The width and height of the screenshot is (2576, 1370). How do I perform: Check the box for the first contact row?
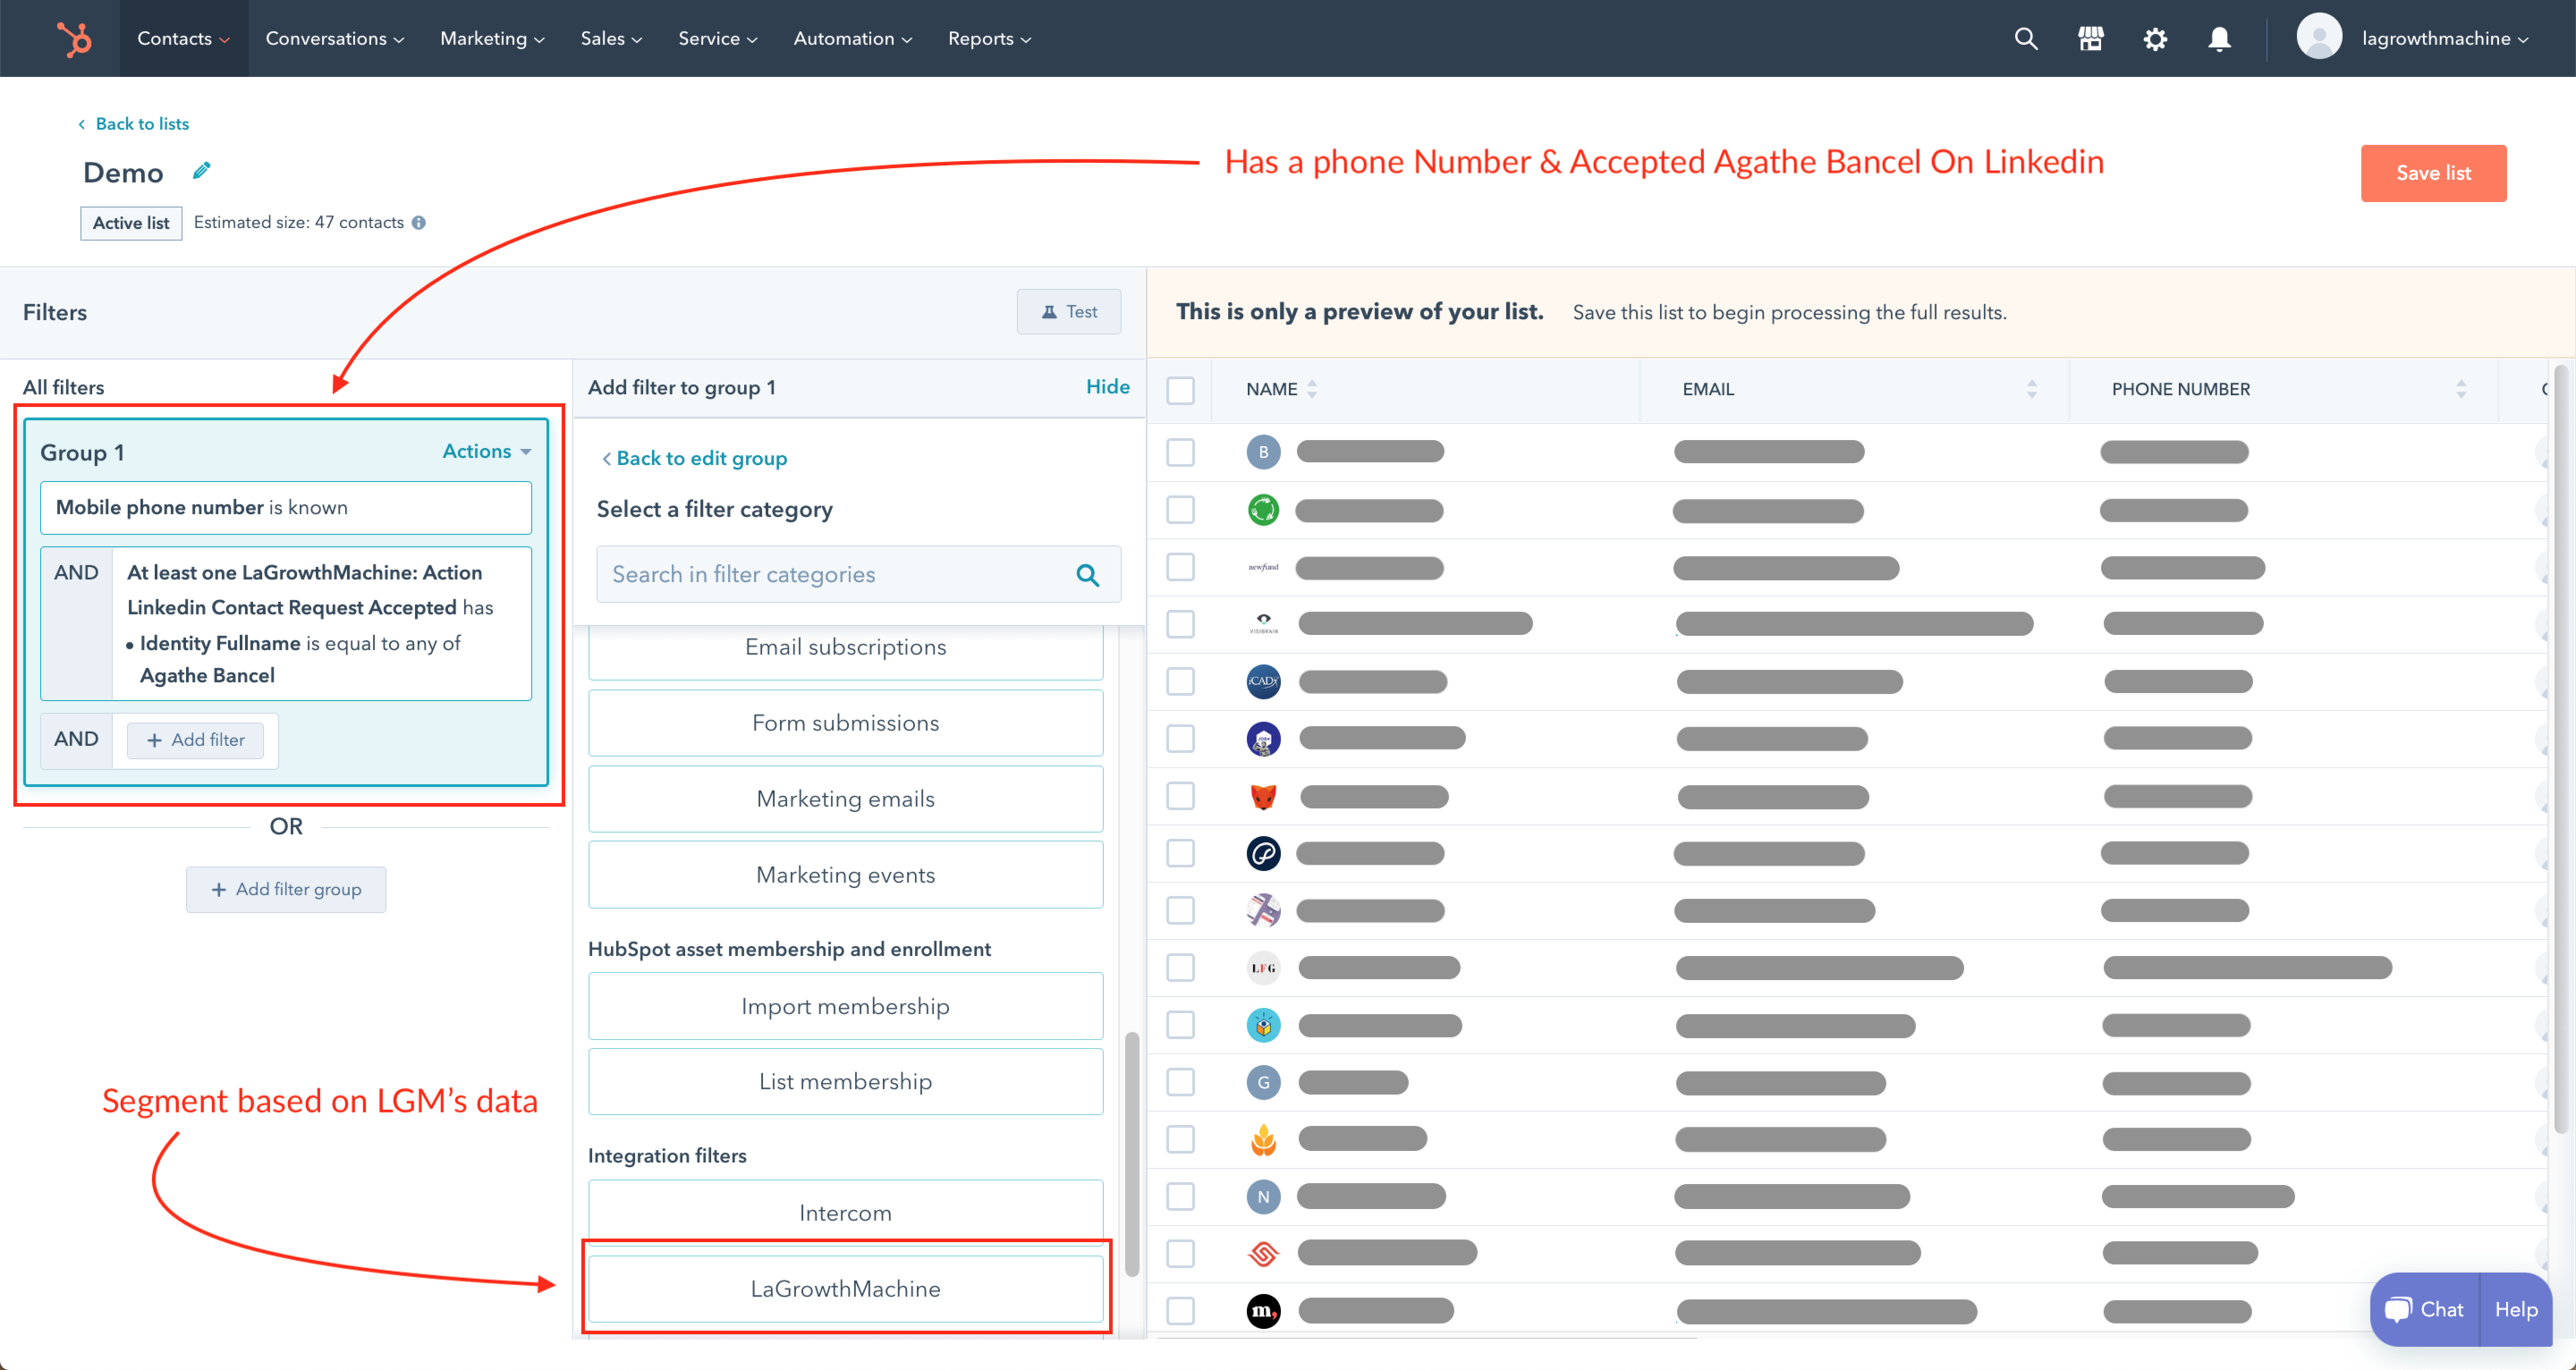[x=1180, y=452]
